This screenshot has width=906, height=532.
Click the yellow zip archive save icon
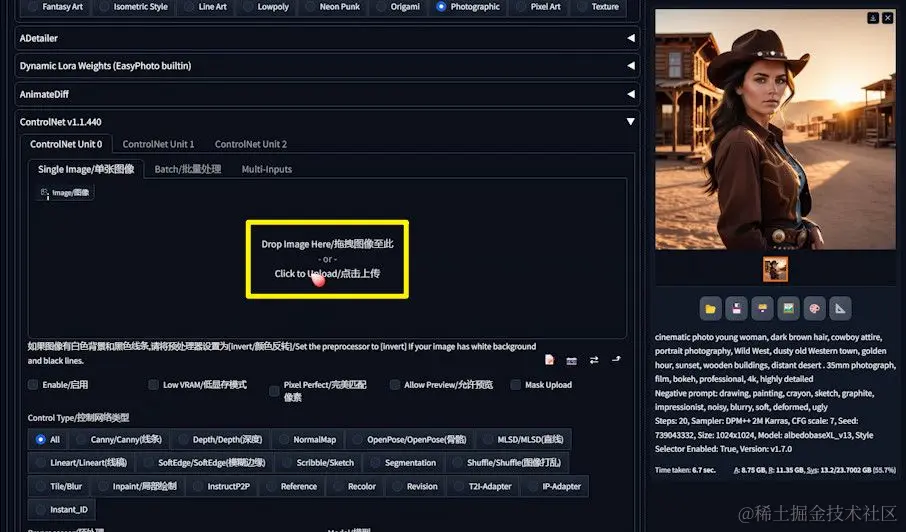coord(762,308)
